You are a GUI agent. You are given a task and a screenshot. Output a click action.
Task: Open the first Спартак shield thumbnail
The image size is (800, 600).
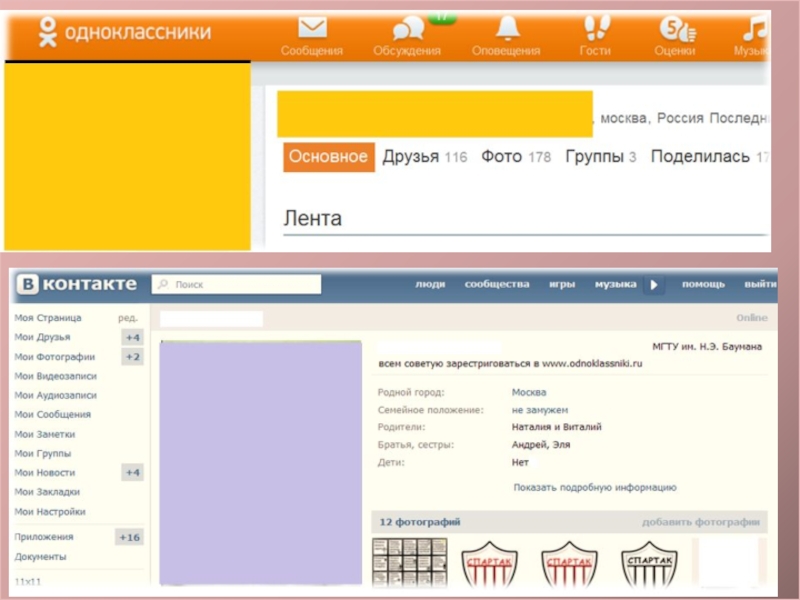click(489, 565)
